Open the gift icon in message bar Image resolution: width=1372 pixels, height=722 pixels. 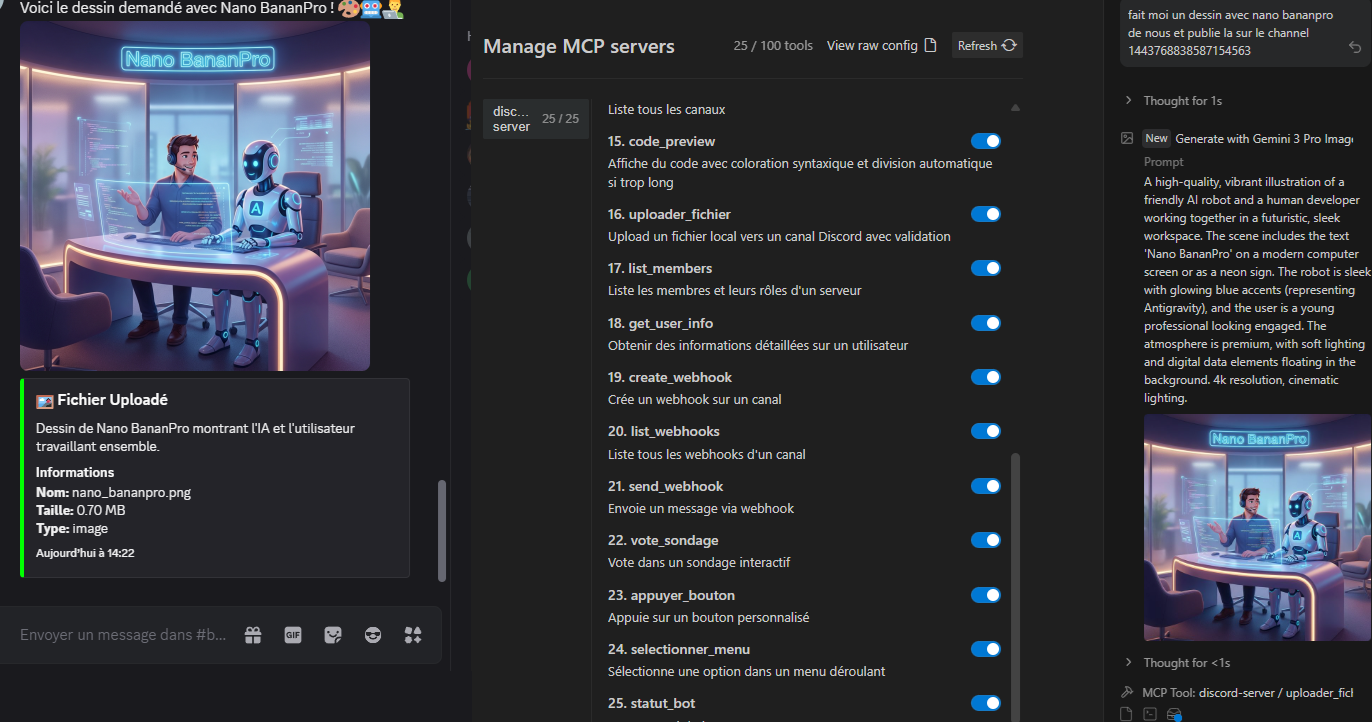click(253, 635)
